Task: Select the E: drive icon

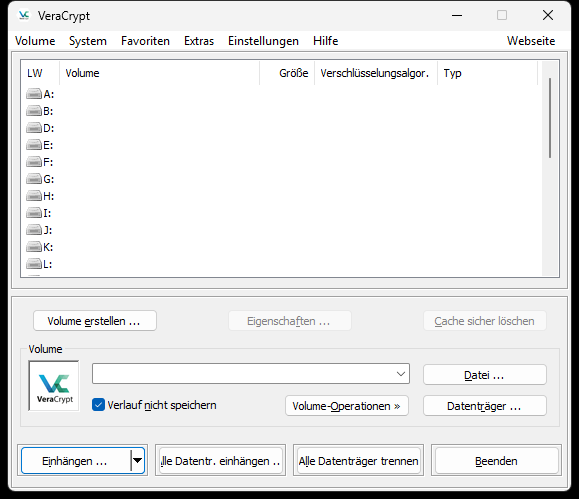Action: click(34, 145)
